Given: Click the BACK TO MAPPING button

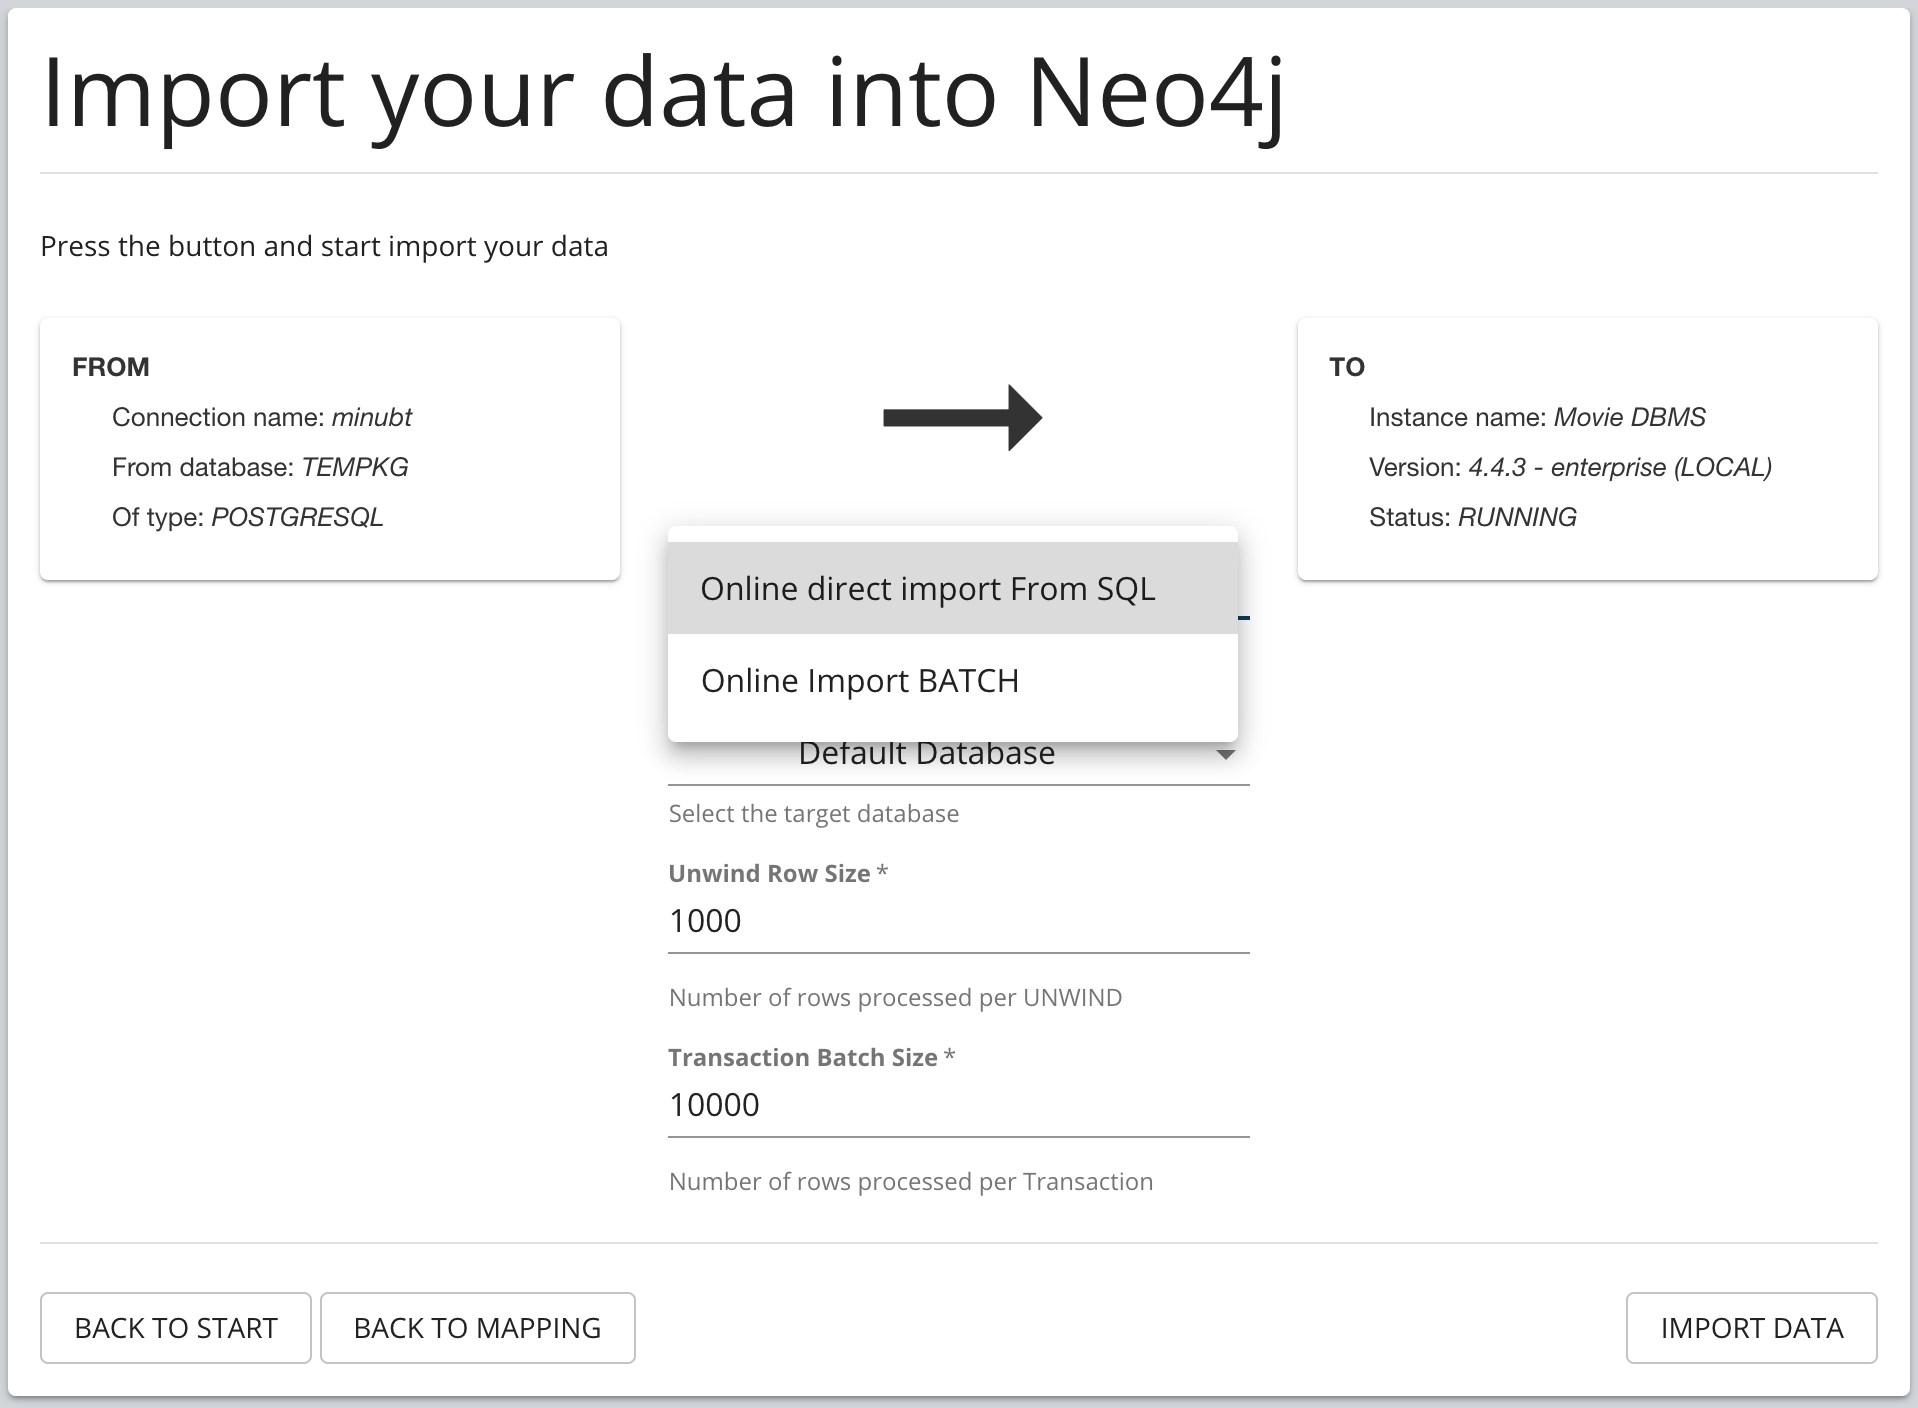Looking at the screenshot, I should tap(478, 1328).
